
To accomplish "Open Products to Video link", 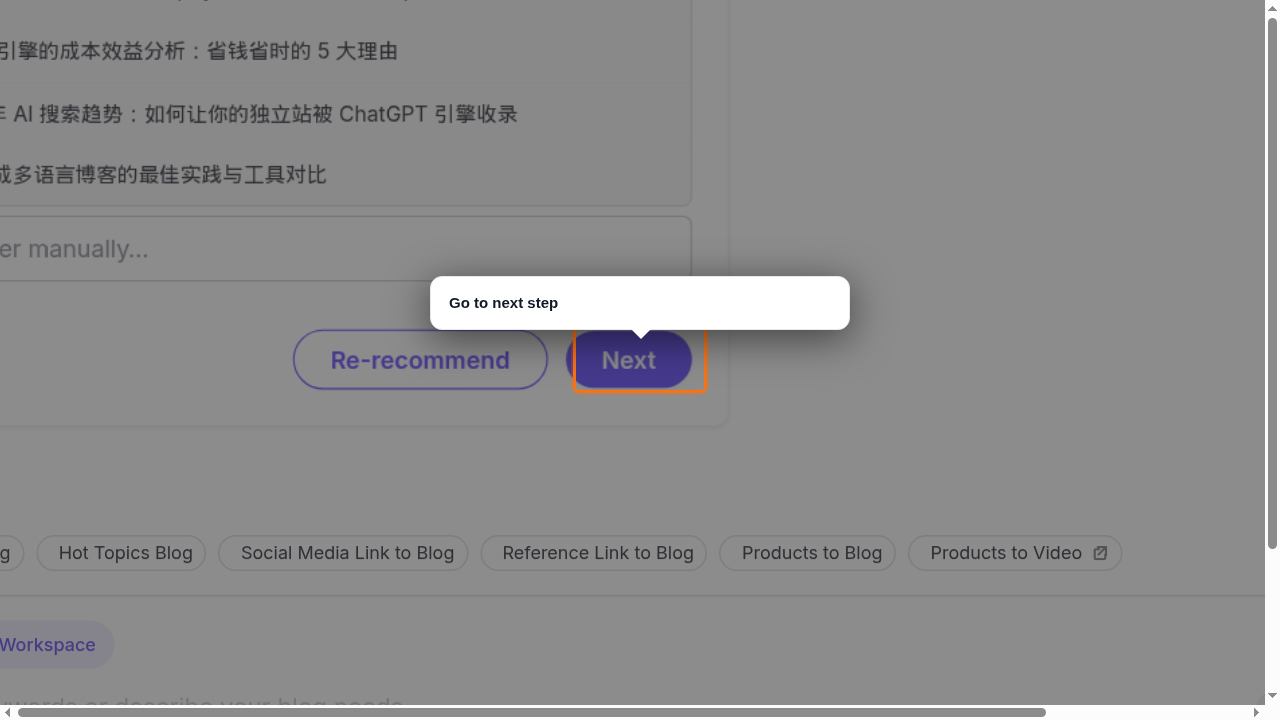I will click(1015, 553).
